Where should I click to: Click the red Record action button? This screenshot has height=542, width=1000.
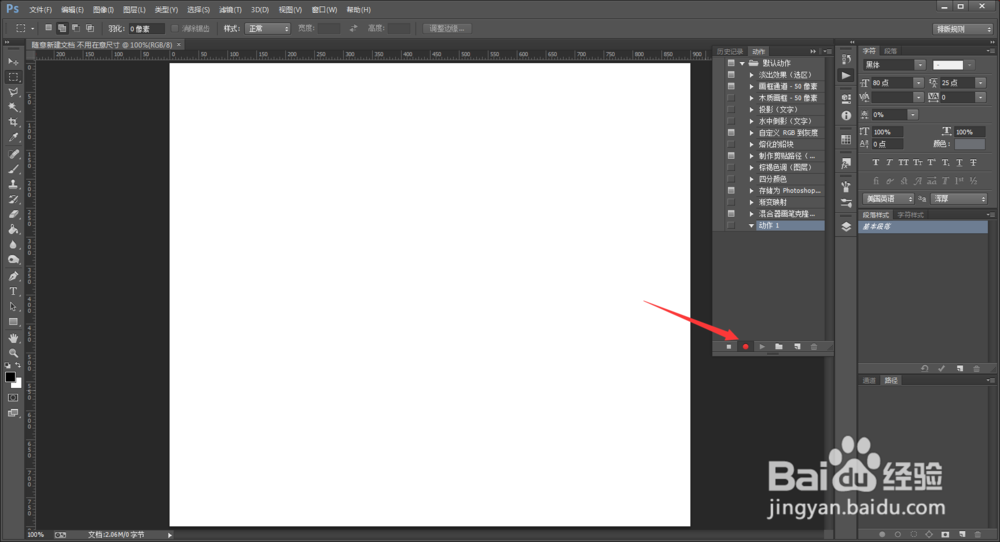point(746,347)
